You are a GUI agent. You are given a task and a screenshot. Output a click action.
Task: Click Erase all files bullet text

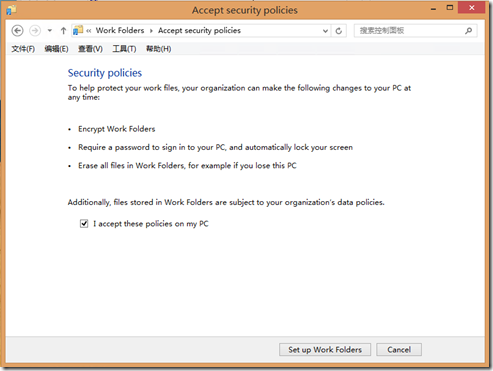[x=187, y=166]
